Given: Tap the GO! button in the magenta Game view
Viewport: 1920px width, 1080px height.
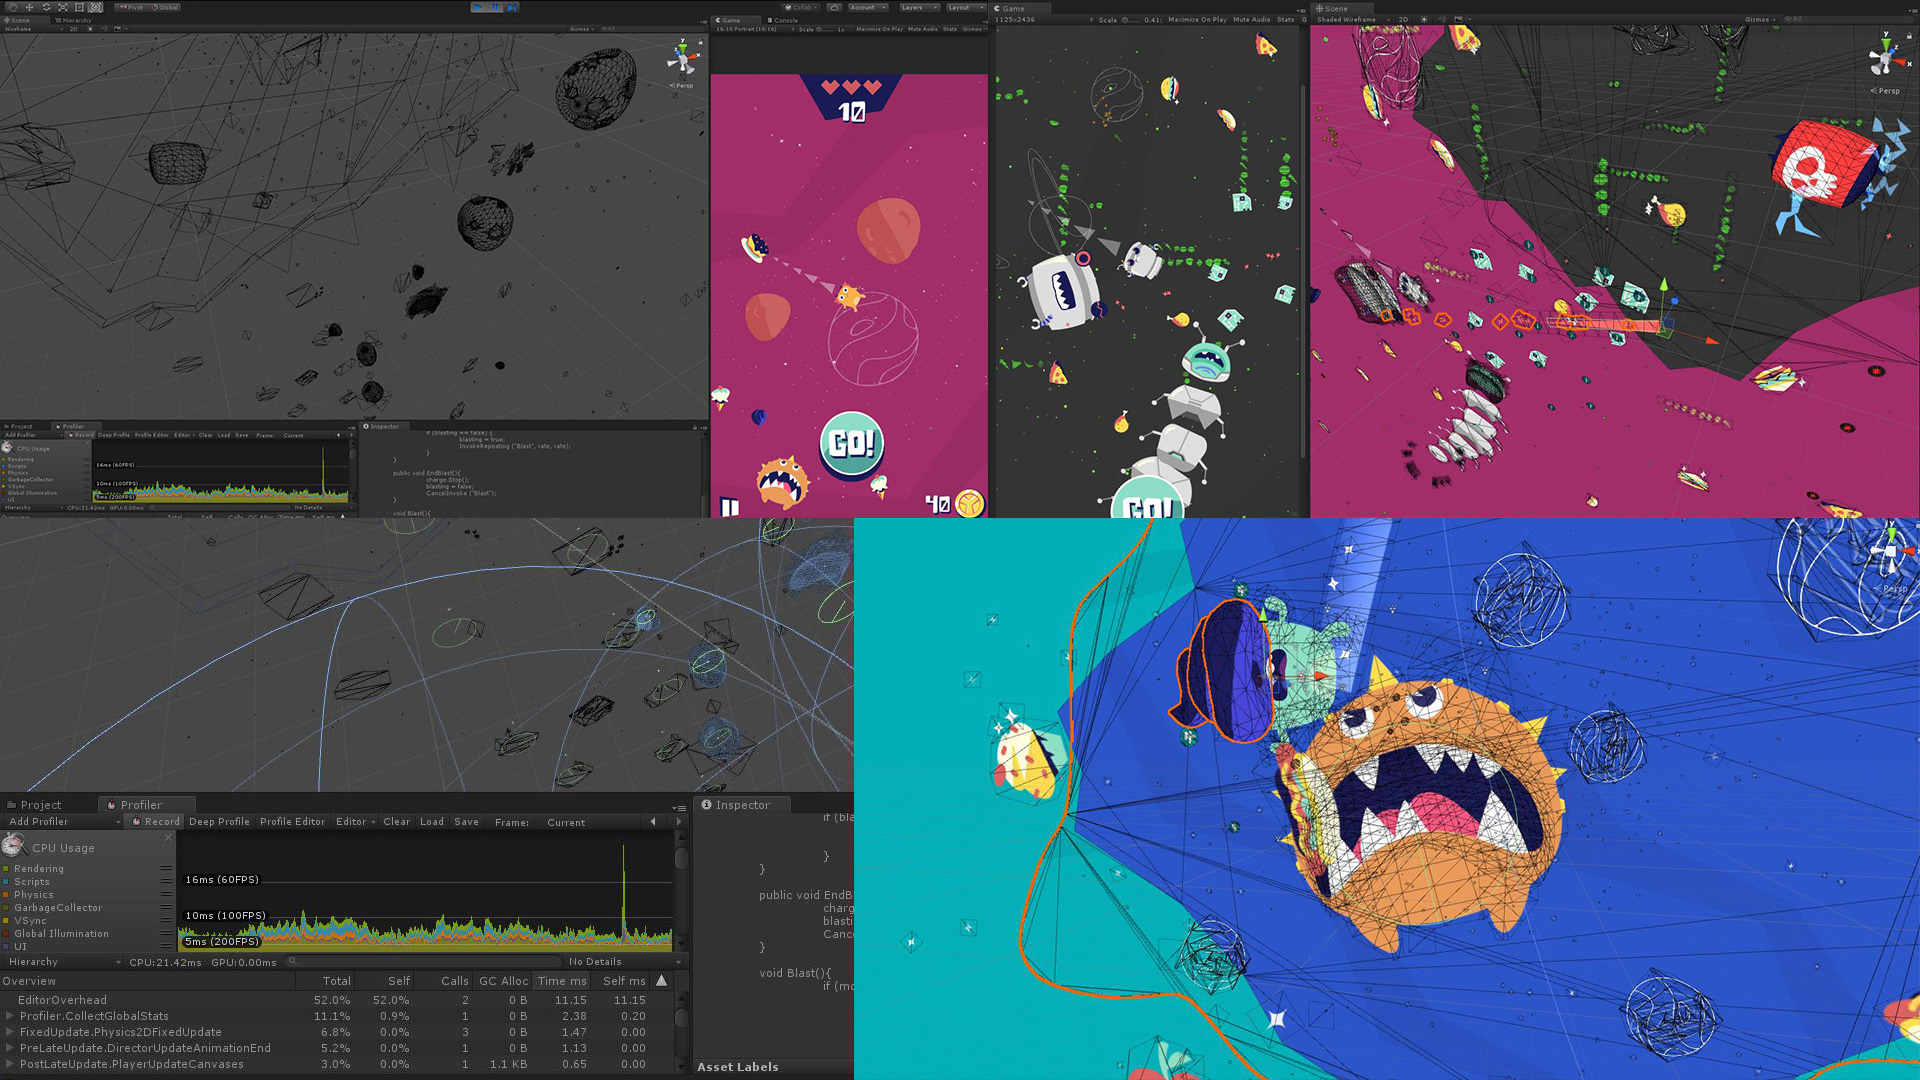Looking at the screenshot, I should pyautogui.click(x=852, y=443).
